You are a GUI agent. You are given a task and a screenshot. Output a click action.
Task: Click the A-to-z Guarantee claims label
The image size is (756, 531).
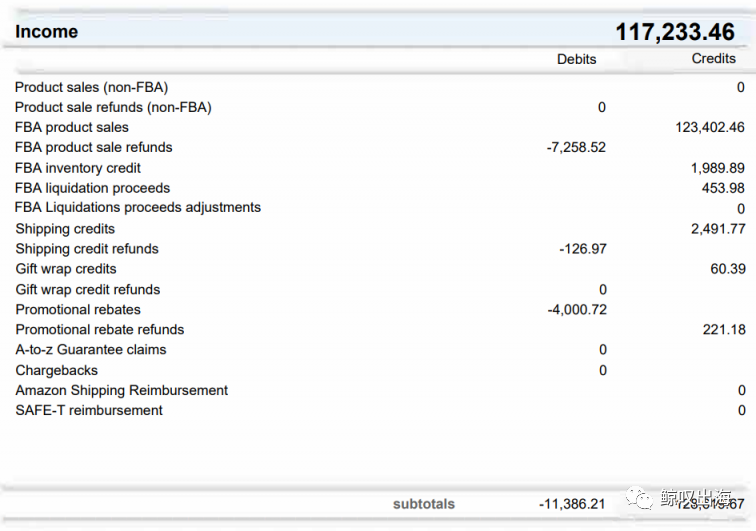(x=91, y=350)
